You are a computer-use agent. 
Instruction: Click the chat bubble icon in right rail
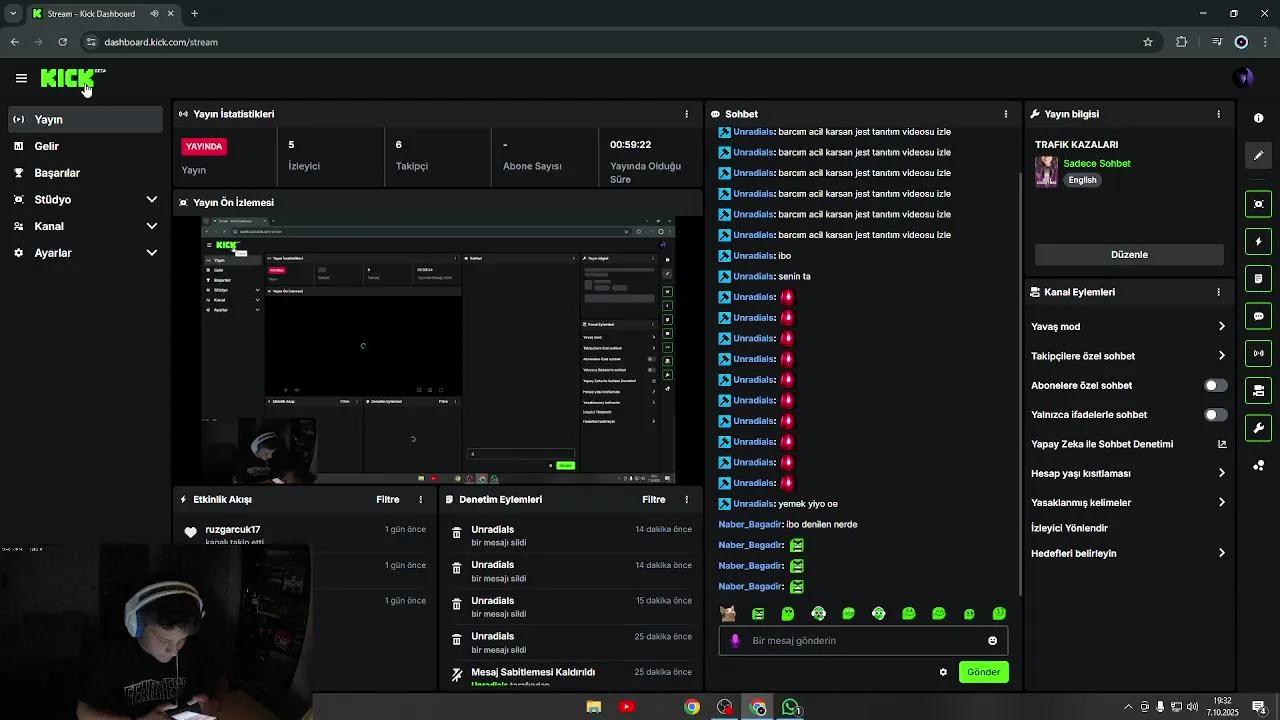tap(1258, 316)
